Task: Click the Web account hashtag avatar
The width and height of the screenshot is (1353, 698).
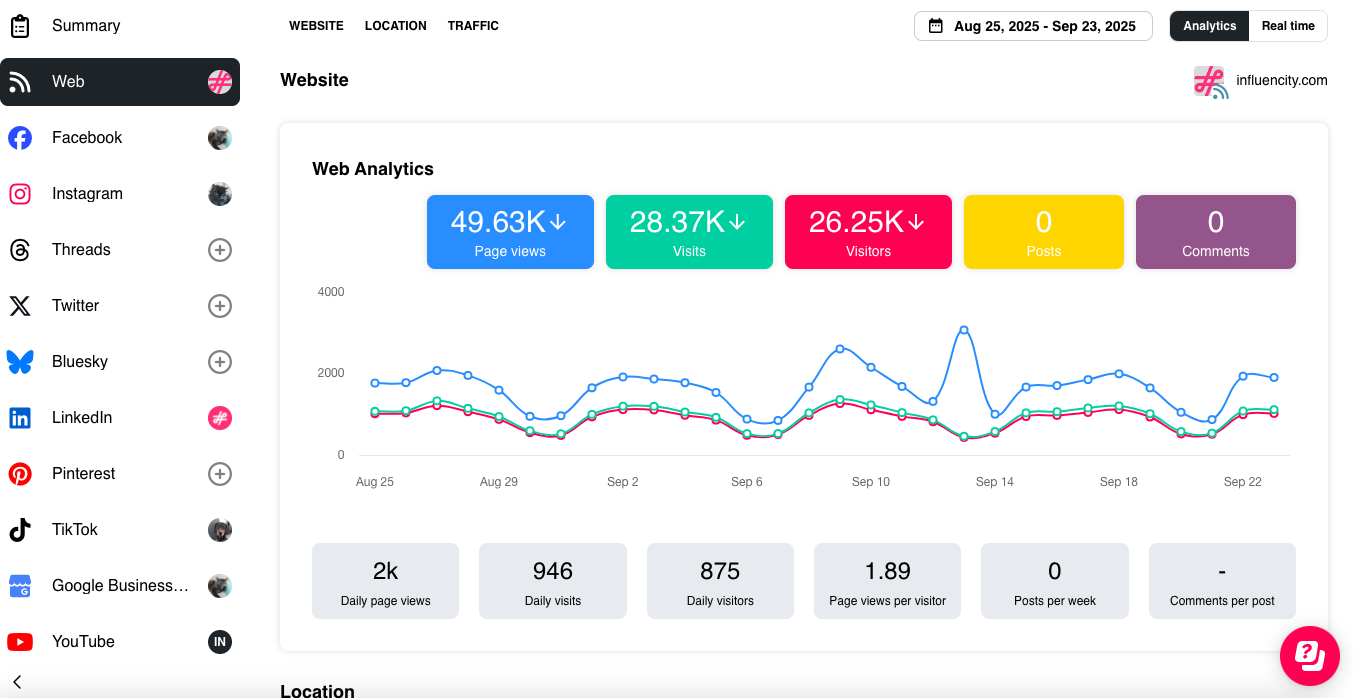Action: [220, 82]
